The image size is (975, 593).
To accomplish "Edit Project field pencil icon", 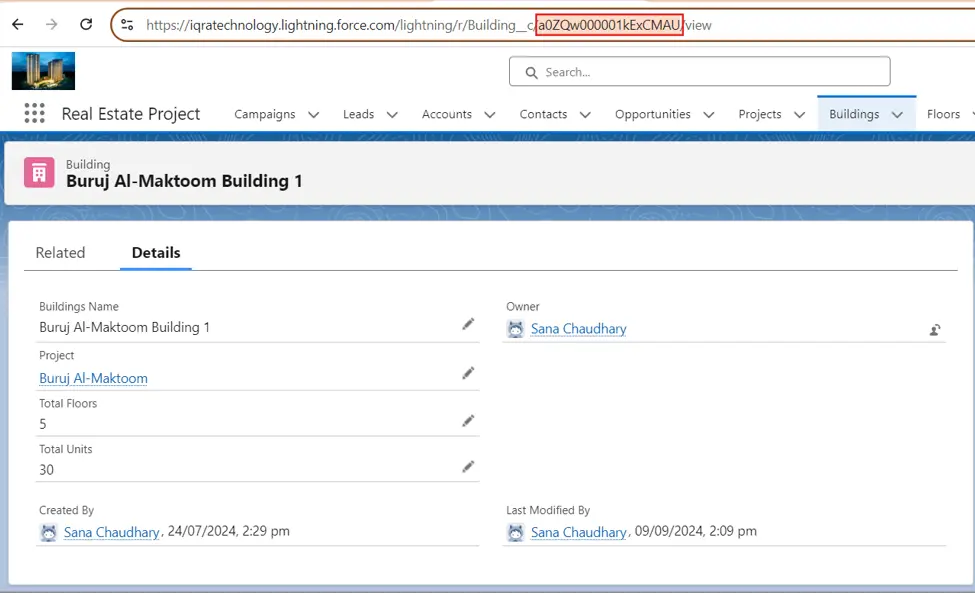I will tap(468, 373).
